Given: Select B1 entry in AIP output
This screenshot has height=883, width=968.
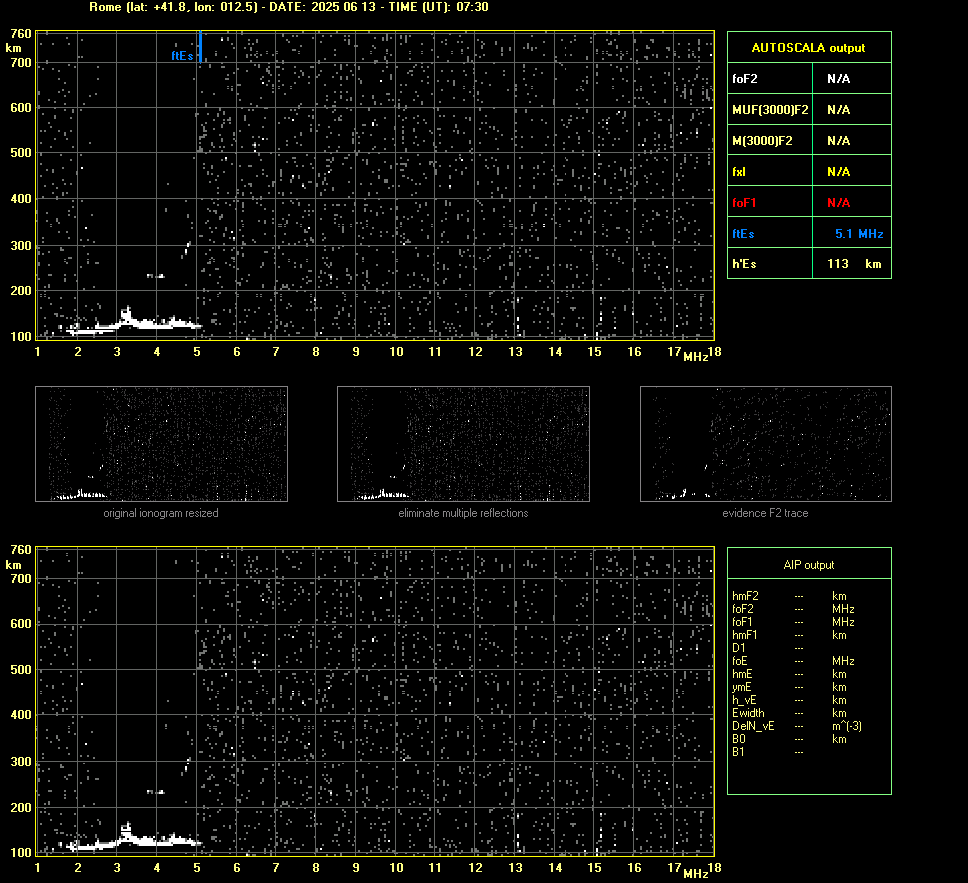Looking at the screenshot, I should (x=738, y=751).
